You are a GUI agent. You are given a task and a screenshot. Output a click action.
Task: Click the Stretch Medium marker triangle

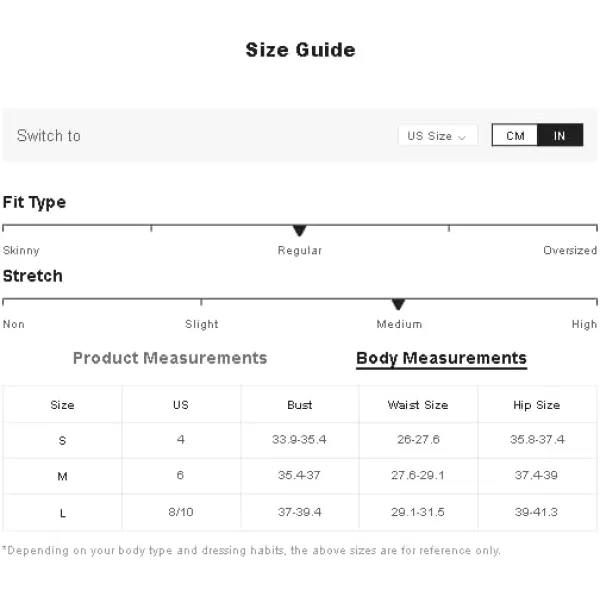pyautogui.click(x=398, y=305)
